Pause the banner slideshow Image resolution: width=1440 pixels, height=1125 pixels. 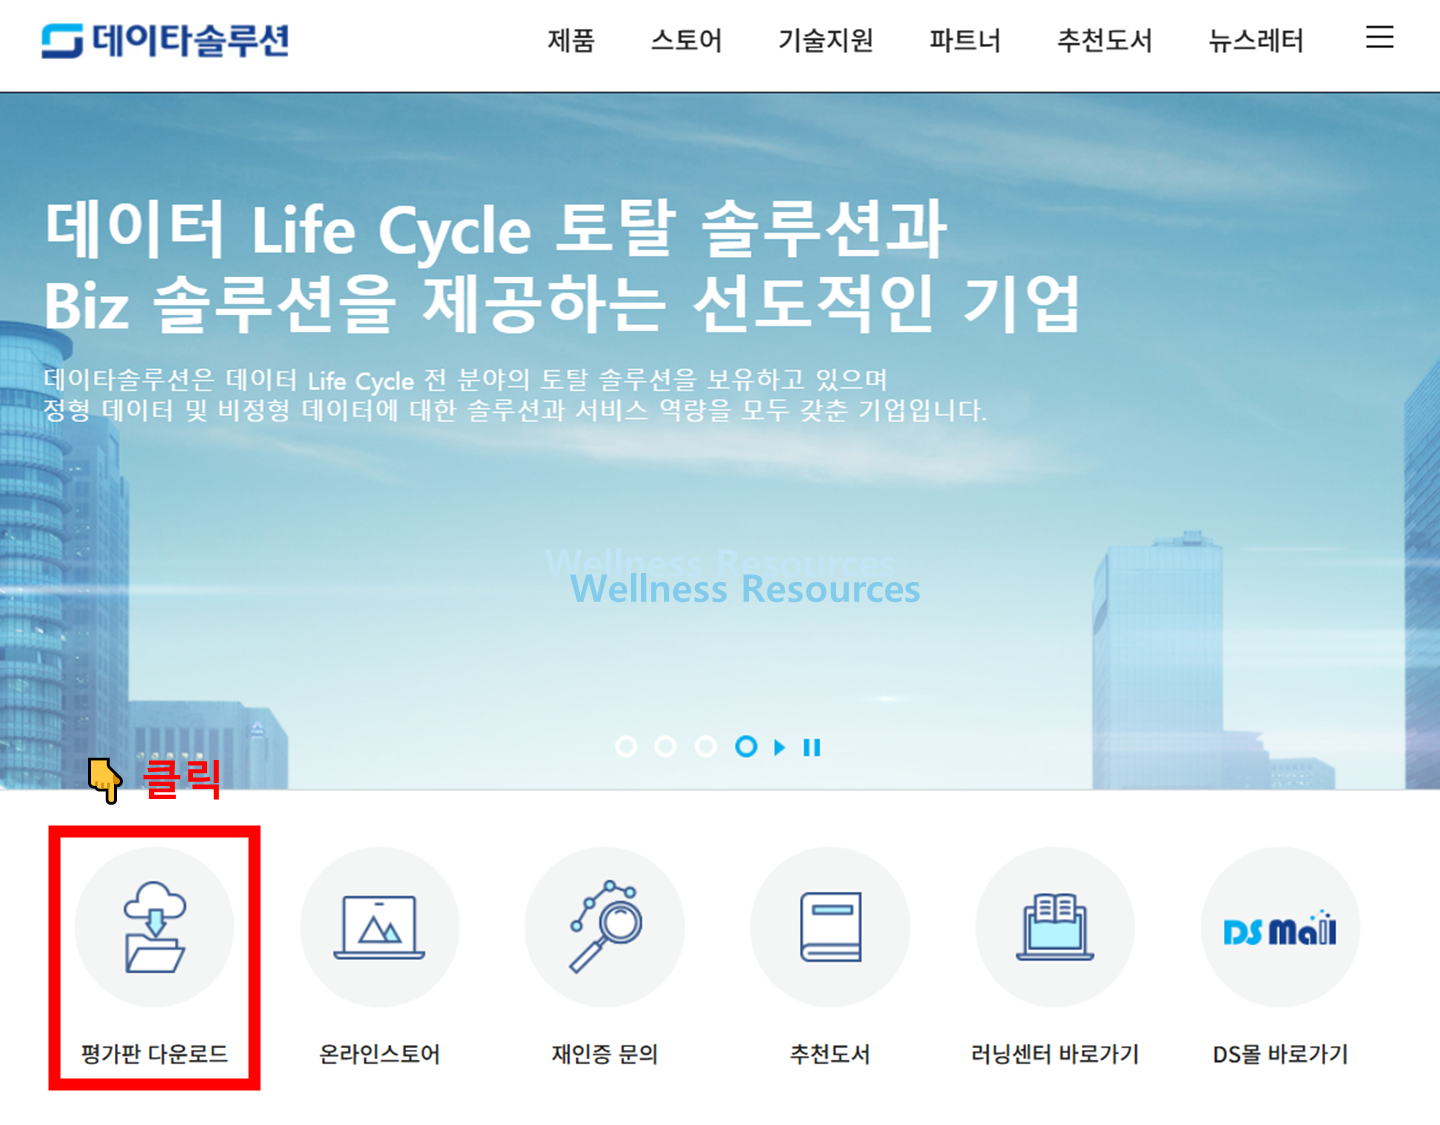pyautogui.click(x=812, y=747)
